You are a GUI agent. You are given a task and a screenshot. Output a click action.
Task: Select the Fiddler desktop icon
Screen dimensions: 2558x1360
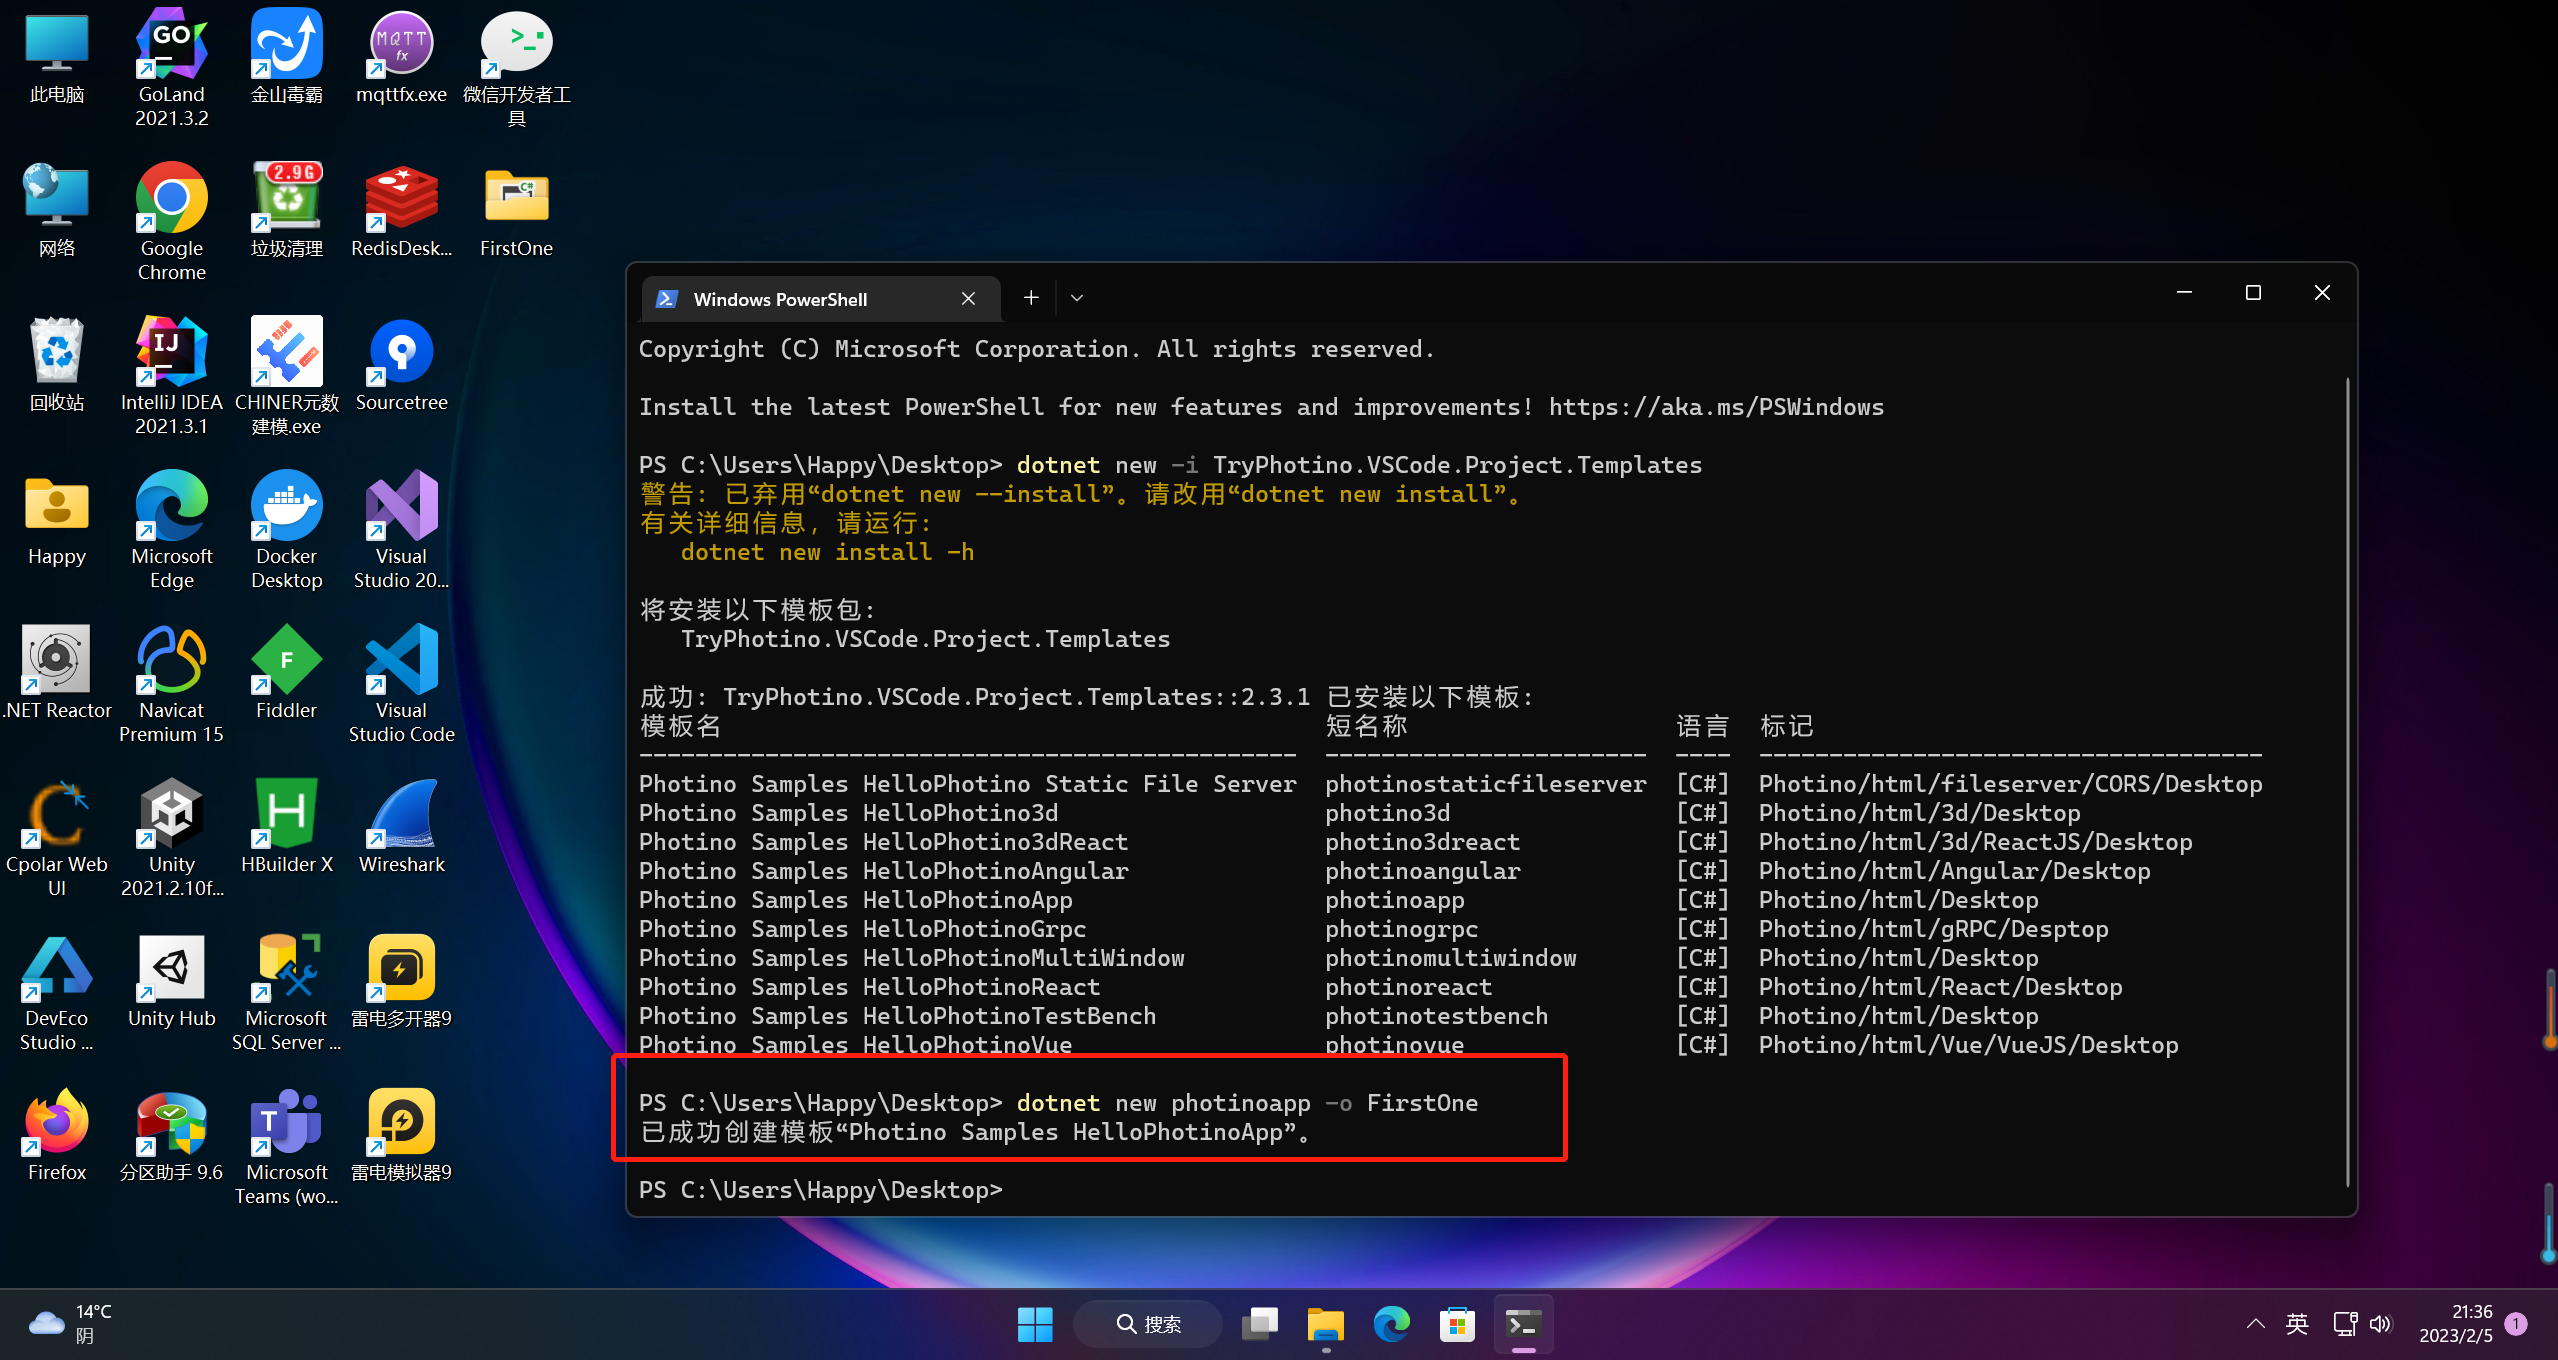point(286,661)
